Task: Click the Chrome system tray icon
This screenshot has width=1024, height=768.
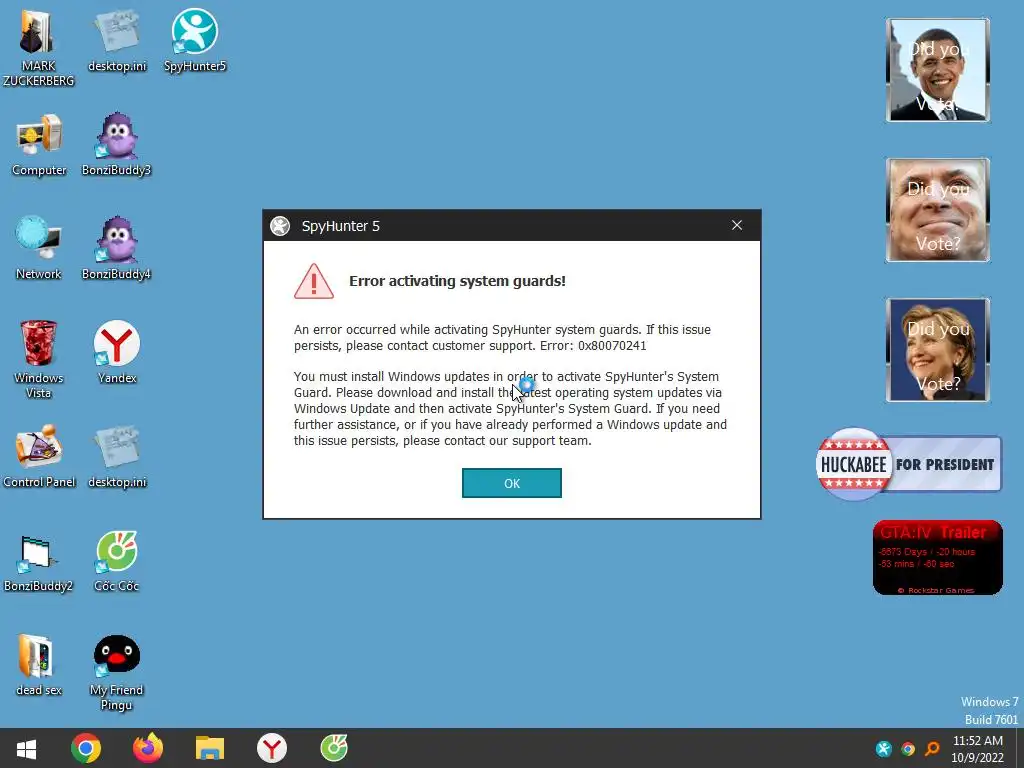Action: (908, 749)
